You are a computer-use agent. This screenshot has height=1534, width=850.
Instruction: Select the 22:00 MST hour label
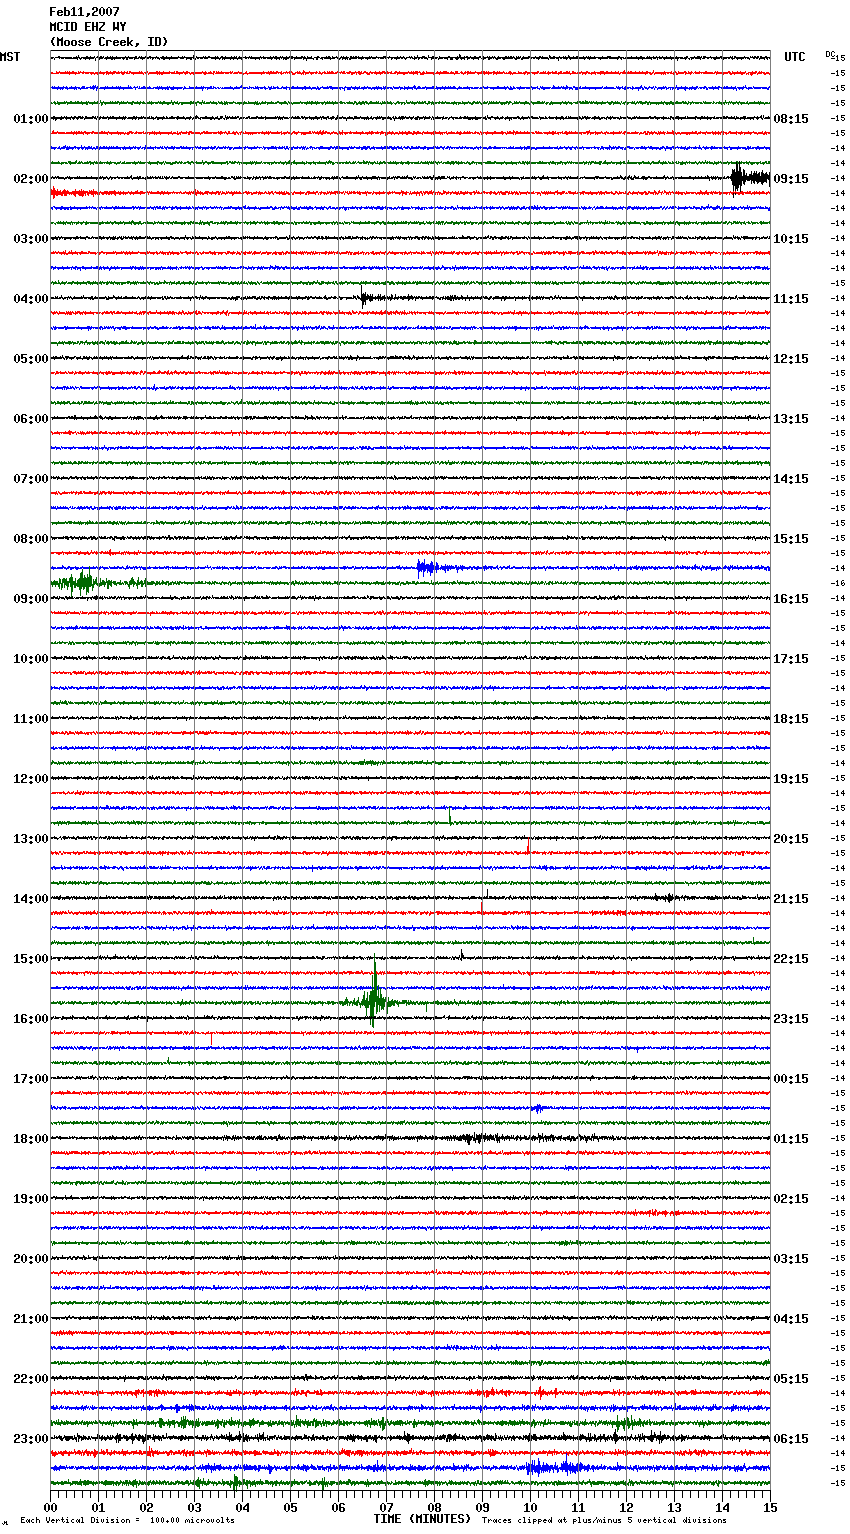pyautogui.click(x=30, y=1379)
